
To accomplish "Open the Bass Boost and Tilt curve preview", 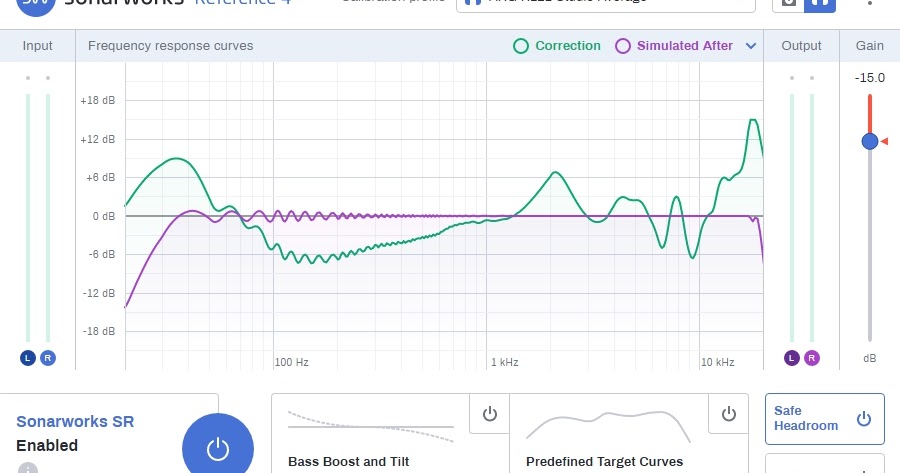I will (x=371, y=427).
